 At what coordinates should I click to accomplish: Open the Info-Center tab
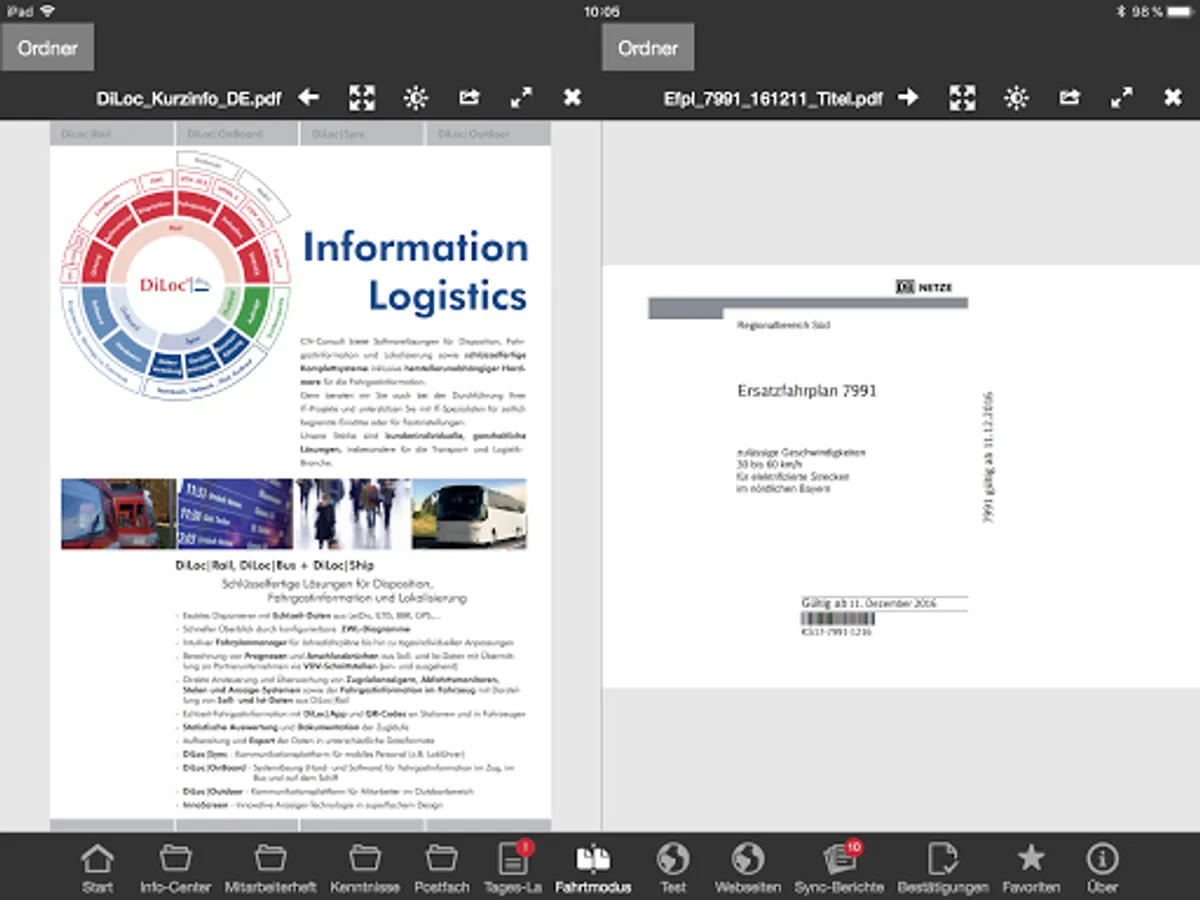[176, 867]
